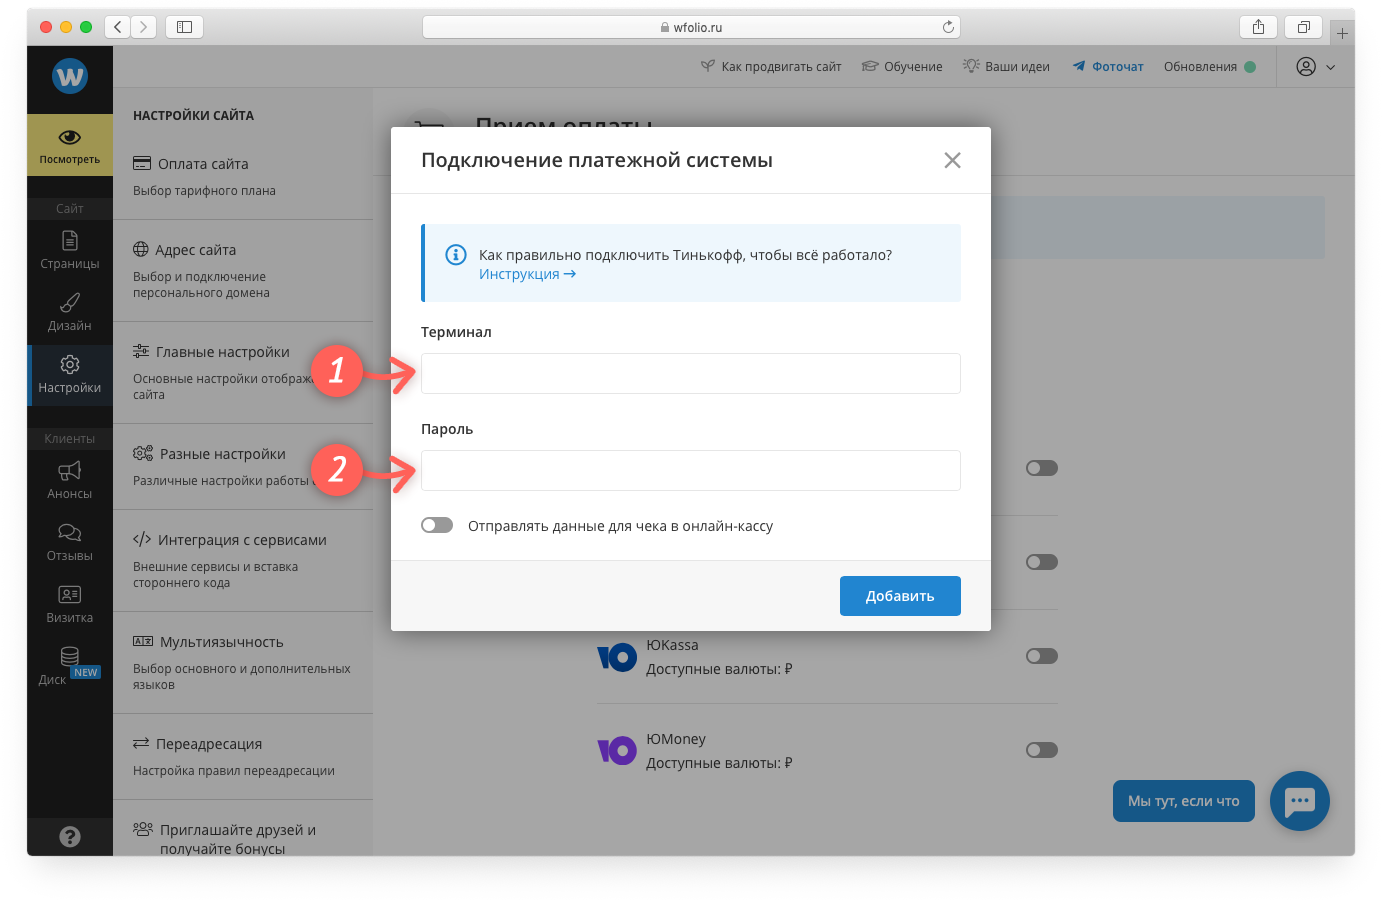This screenshot has height=900, width=1382.
Task: Open Переадресация settings item
Action: pyautogui.click(x=243, y=757)
